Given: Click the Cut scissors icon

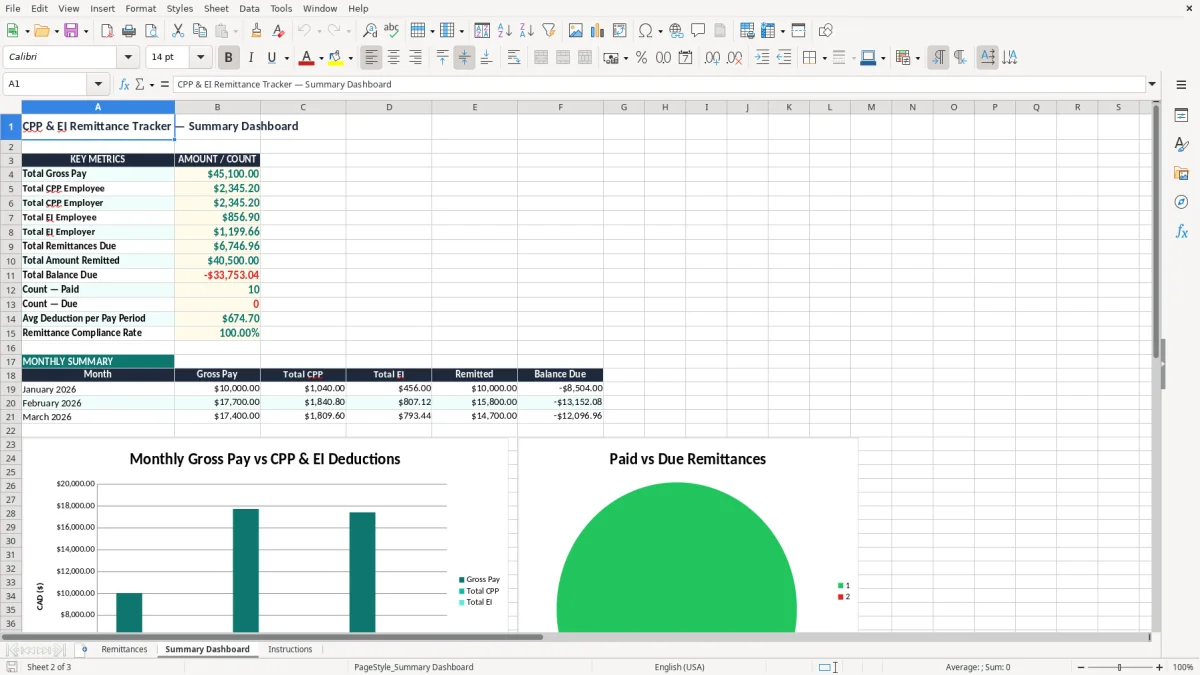Looking at the screenshot, I should [178, 31].
